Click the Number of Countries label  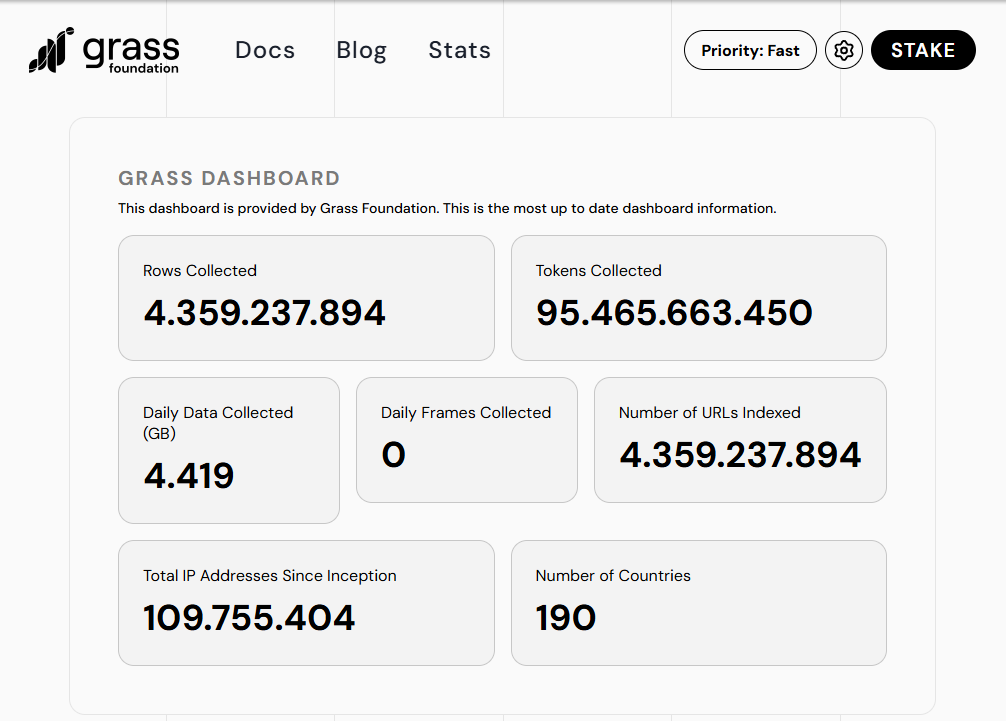[613, 575]
